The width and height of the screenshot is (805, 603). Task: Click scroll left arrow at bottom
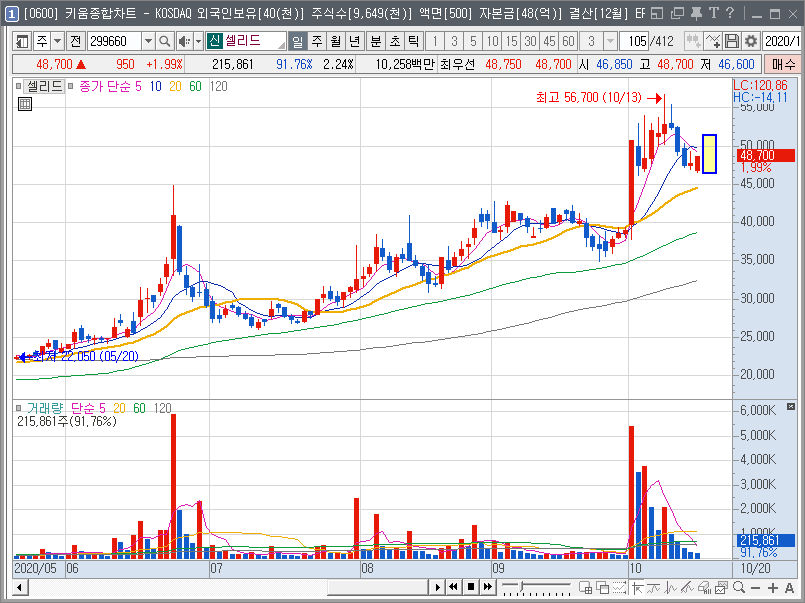tap(20, 587)
